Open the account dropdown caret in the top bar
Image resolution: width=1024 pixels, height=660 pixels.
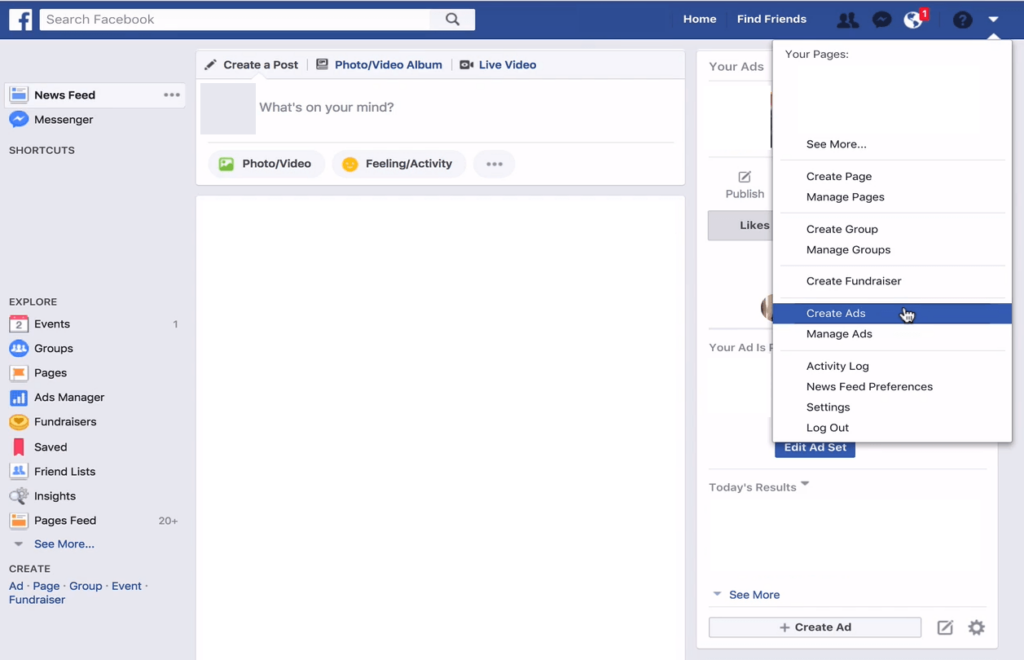click(x=993, y=18)
